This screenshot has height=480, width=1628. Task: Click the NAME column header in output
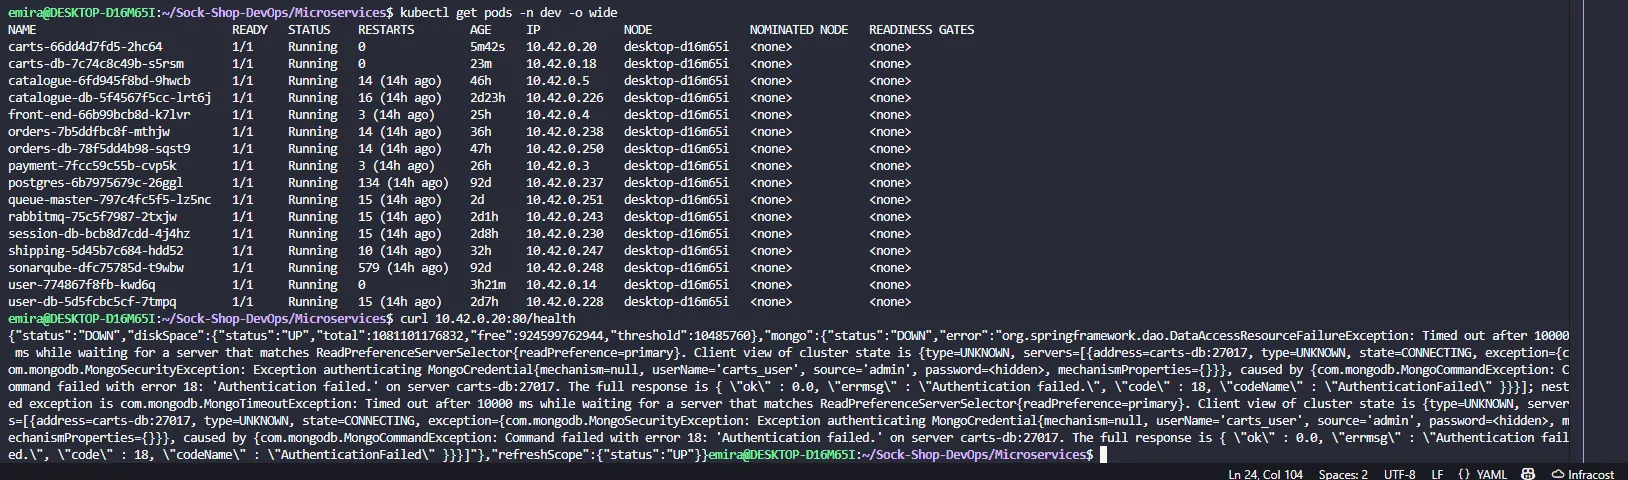[22, 30]
